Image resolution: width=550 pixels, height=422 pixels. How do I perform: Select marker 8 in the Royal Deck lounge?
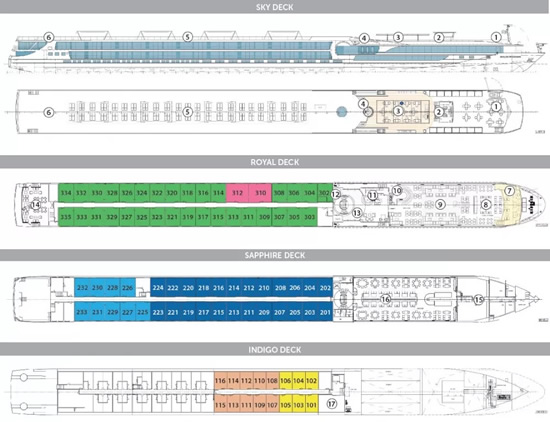(x=485, y=205)
